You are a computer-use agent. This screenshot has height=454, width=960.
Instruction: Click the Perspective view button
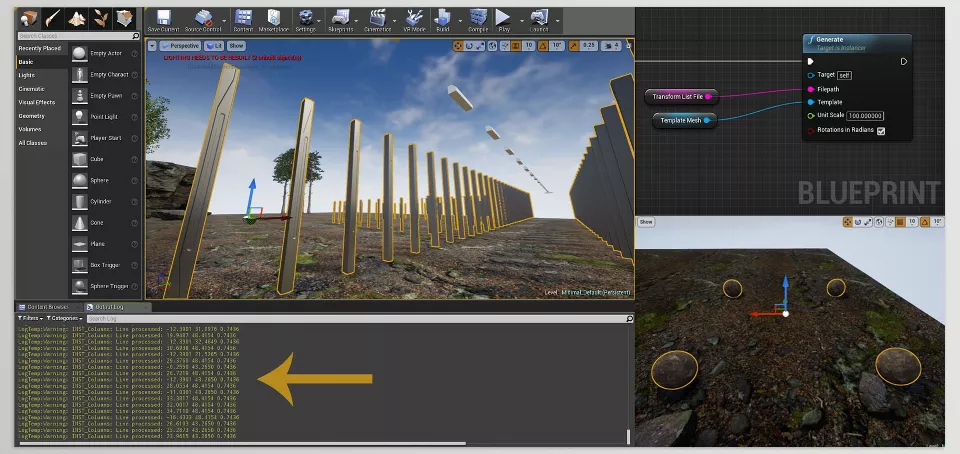(181, 46)
